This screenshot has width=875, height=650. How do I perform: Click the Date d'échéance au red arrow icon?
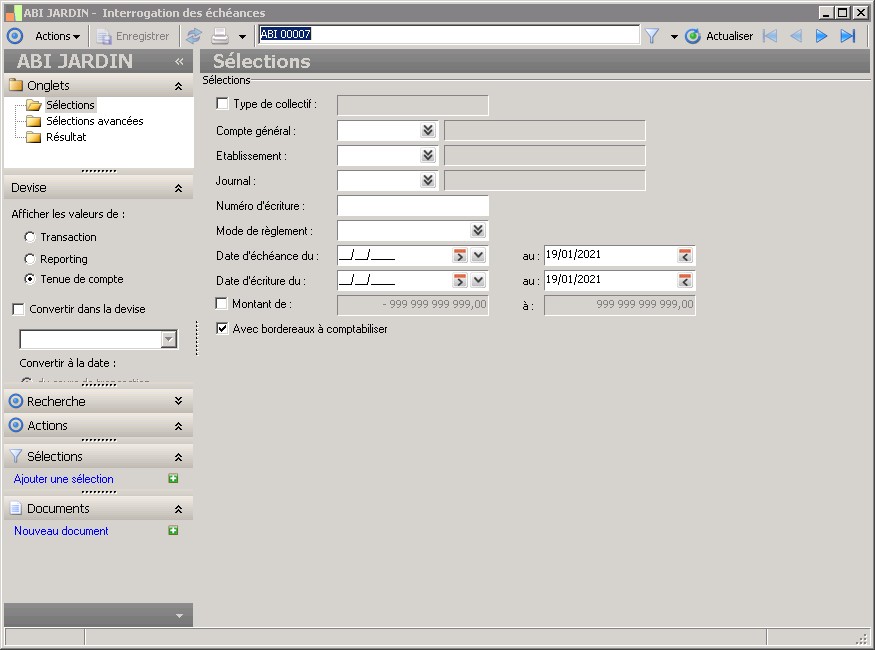[x=685, y=256]
